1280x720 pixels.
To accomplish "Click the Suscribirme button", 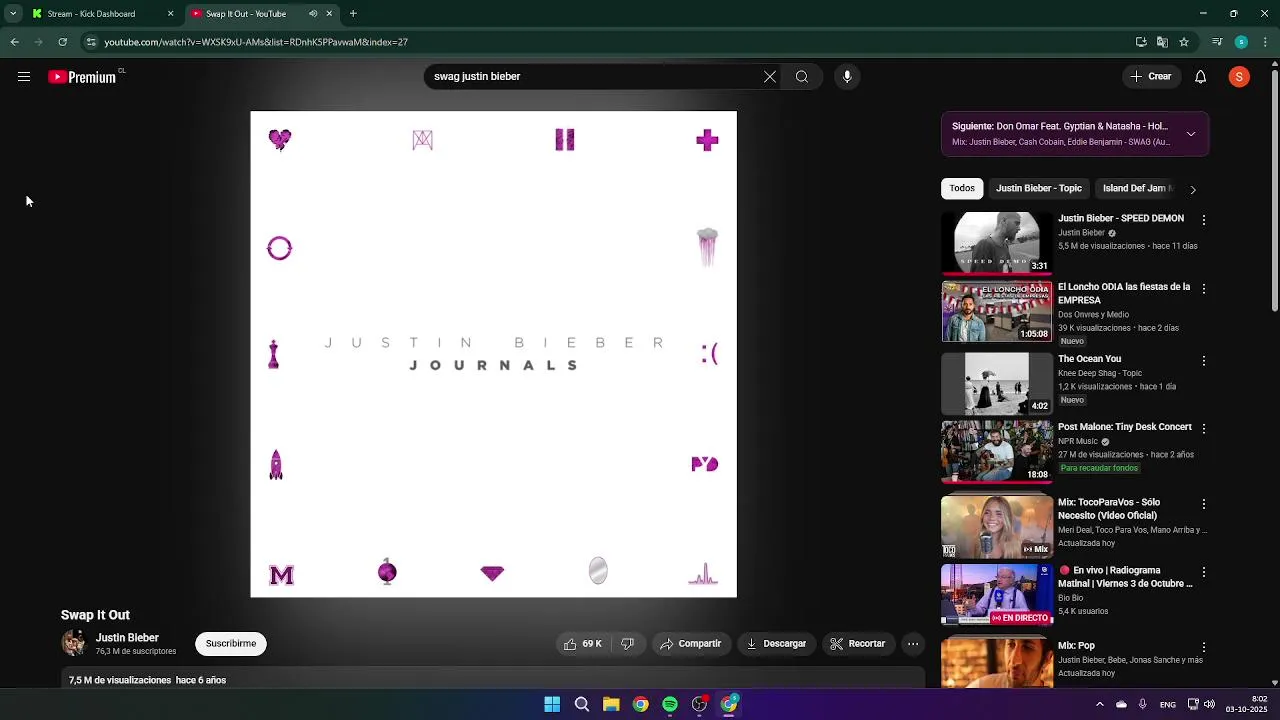I will (x=231, y=644).
